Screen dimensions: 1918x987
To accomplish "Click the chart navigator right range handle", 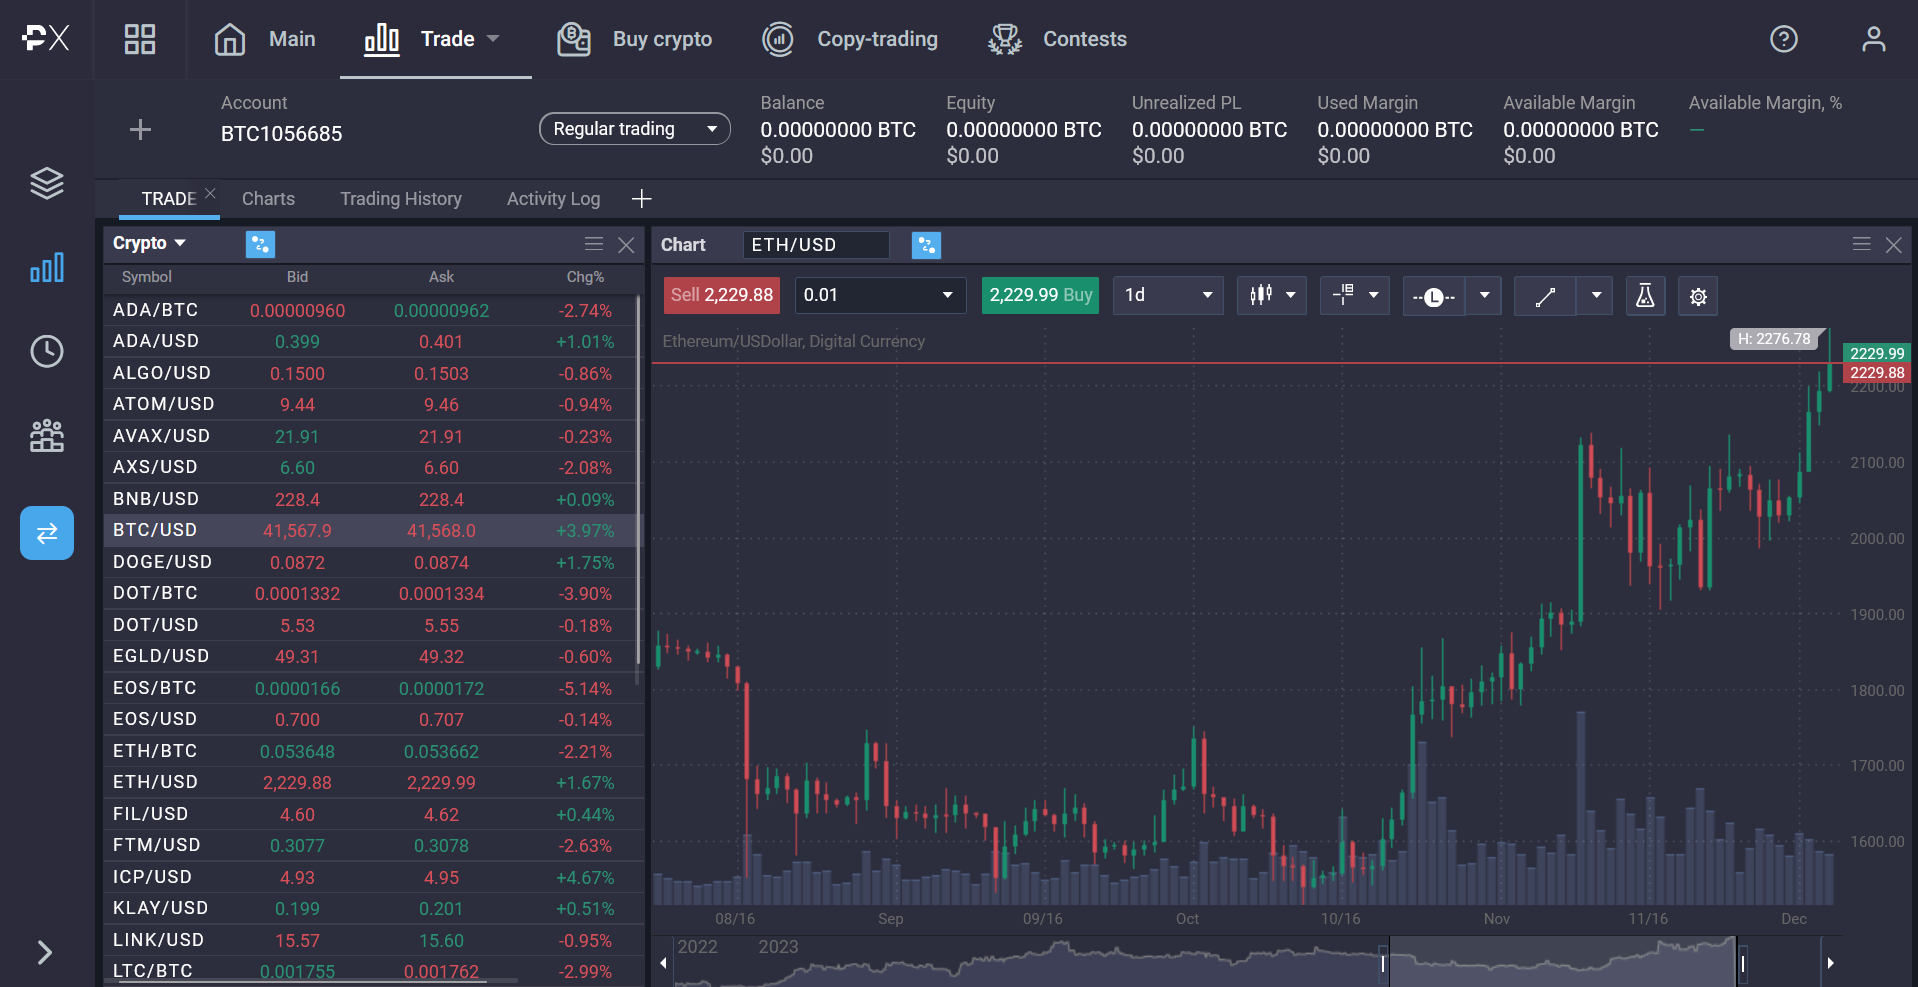I will click(1742, 963).
